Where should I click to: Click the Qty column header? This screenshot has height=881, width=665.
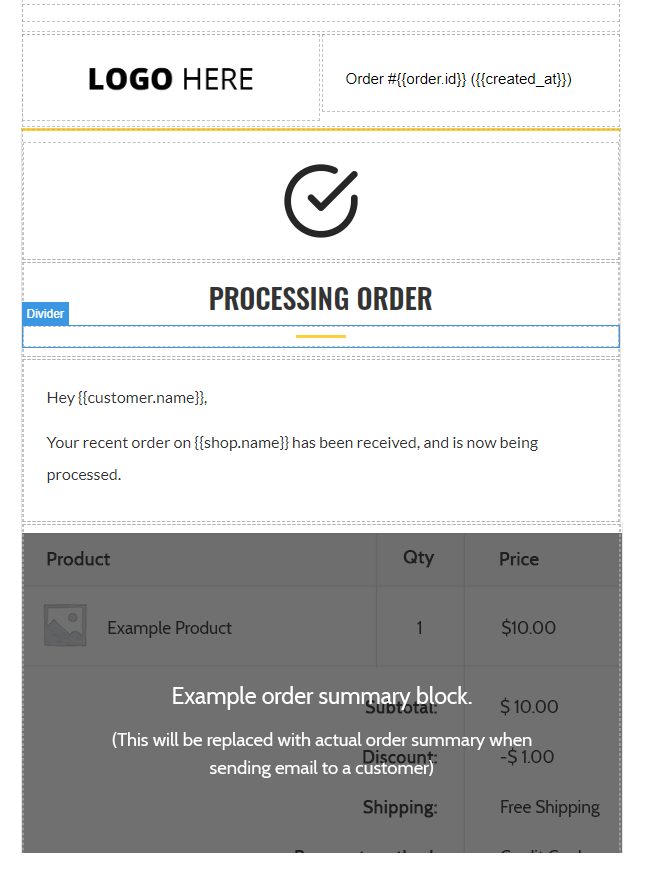pyautogui.click(x=419, y=559)
